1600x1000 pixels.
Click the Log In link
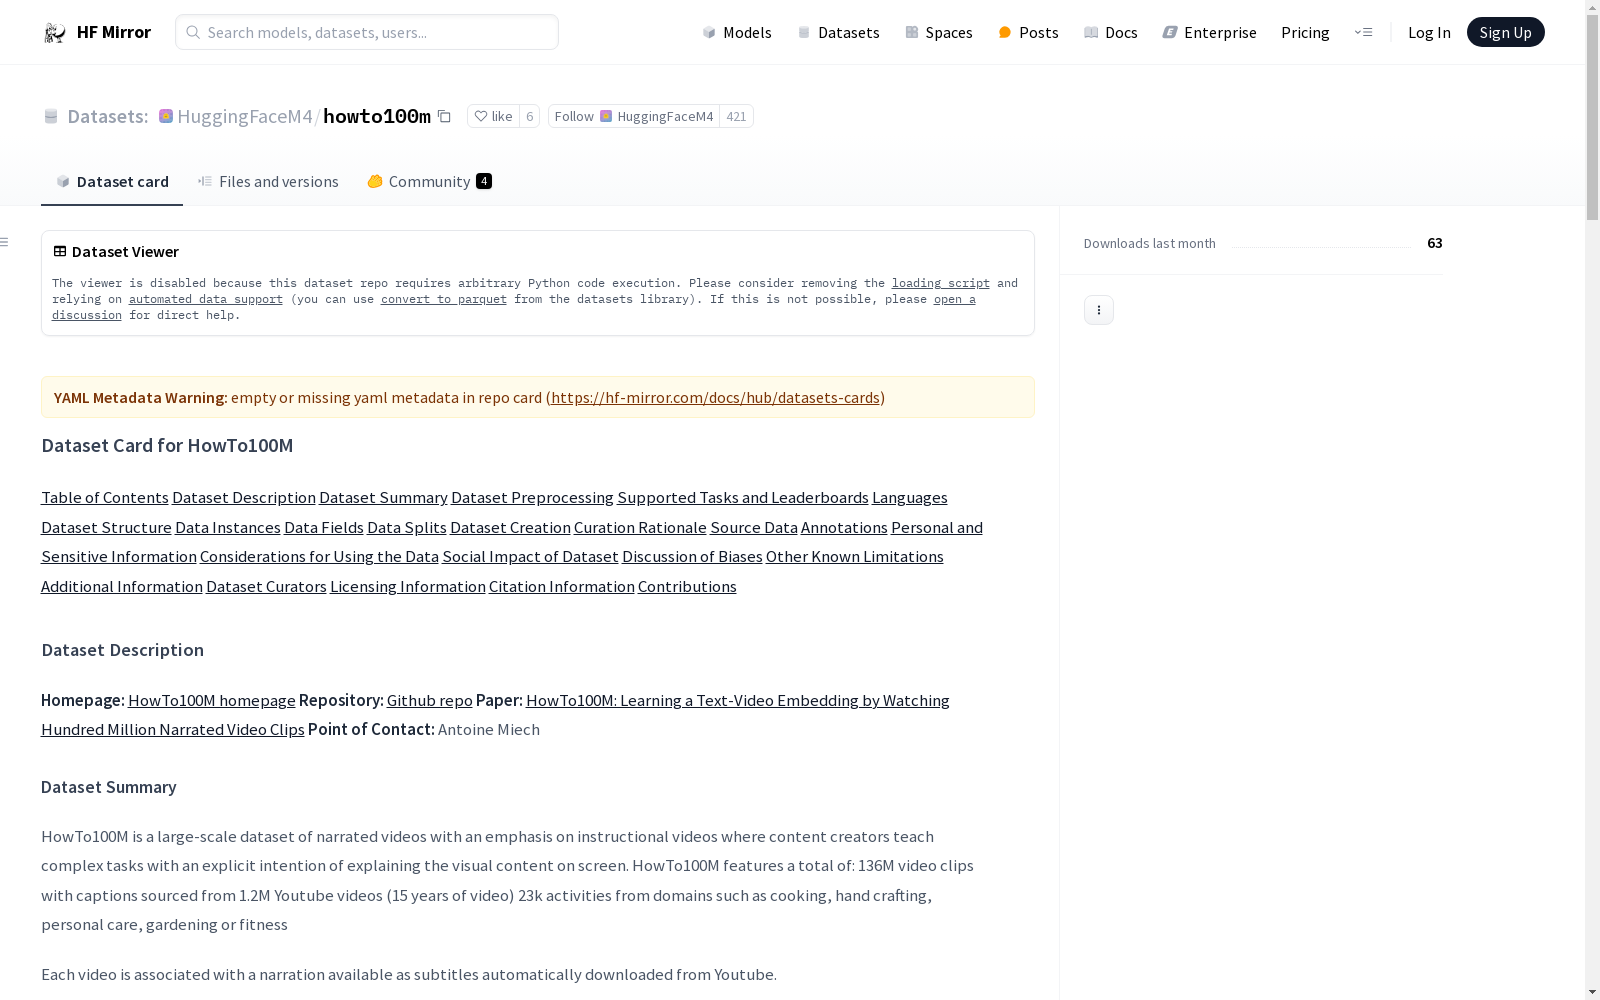1429,33
